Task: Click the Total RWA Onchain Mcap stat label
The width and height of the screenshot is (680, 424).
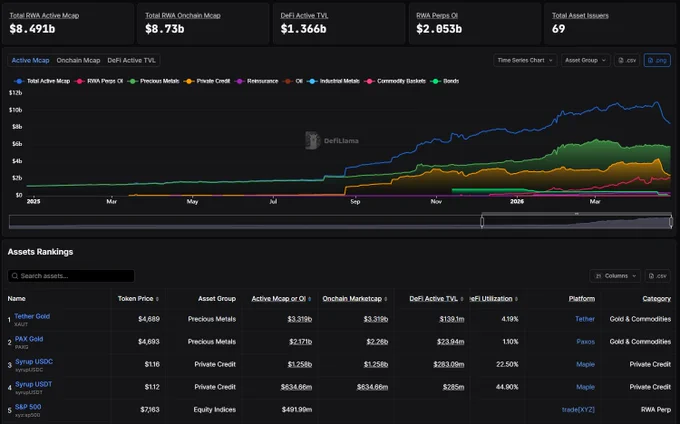Action: tap(183, 16)
